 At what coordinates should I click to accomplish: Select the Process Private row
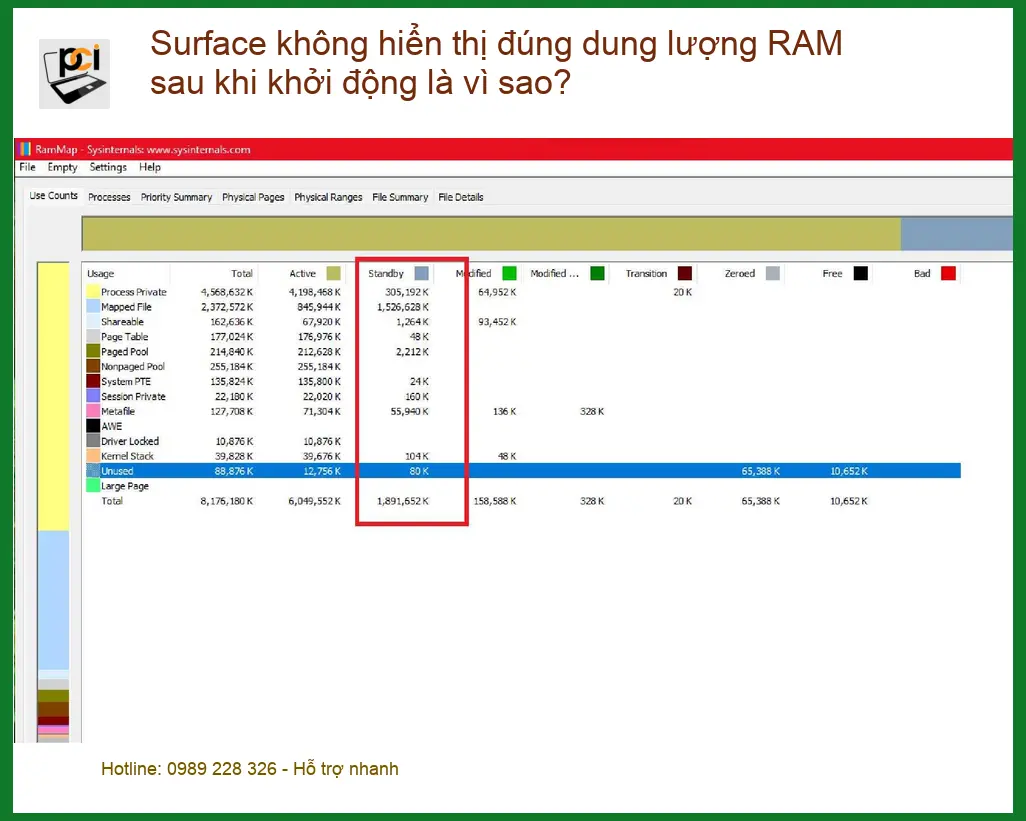523,292
